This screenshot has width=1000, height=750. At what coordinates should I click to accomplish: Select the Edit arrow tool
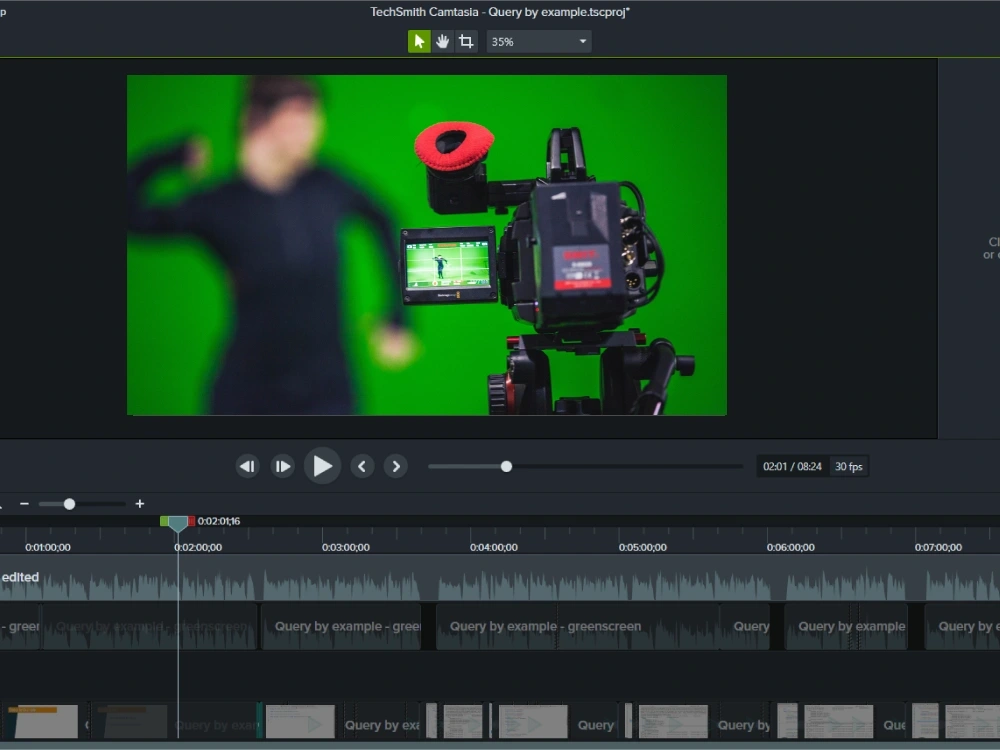[x=419, y=41]
